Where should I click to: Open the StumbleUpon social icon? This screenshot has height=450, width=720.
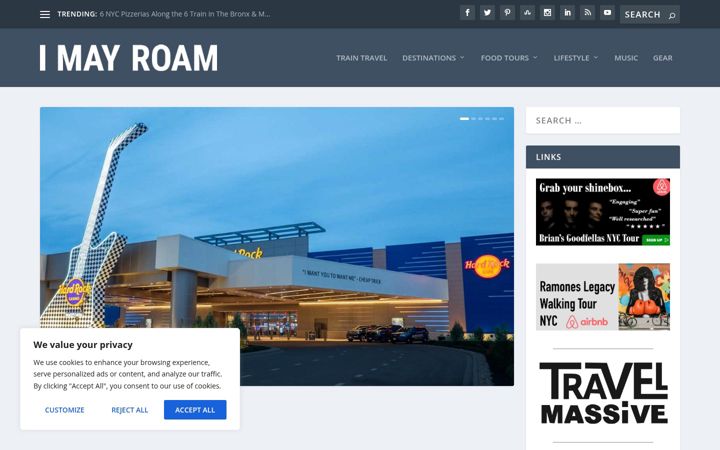(527, 12)
